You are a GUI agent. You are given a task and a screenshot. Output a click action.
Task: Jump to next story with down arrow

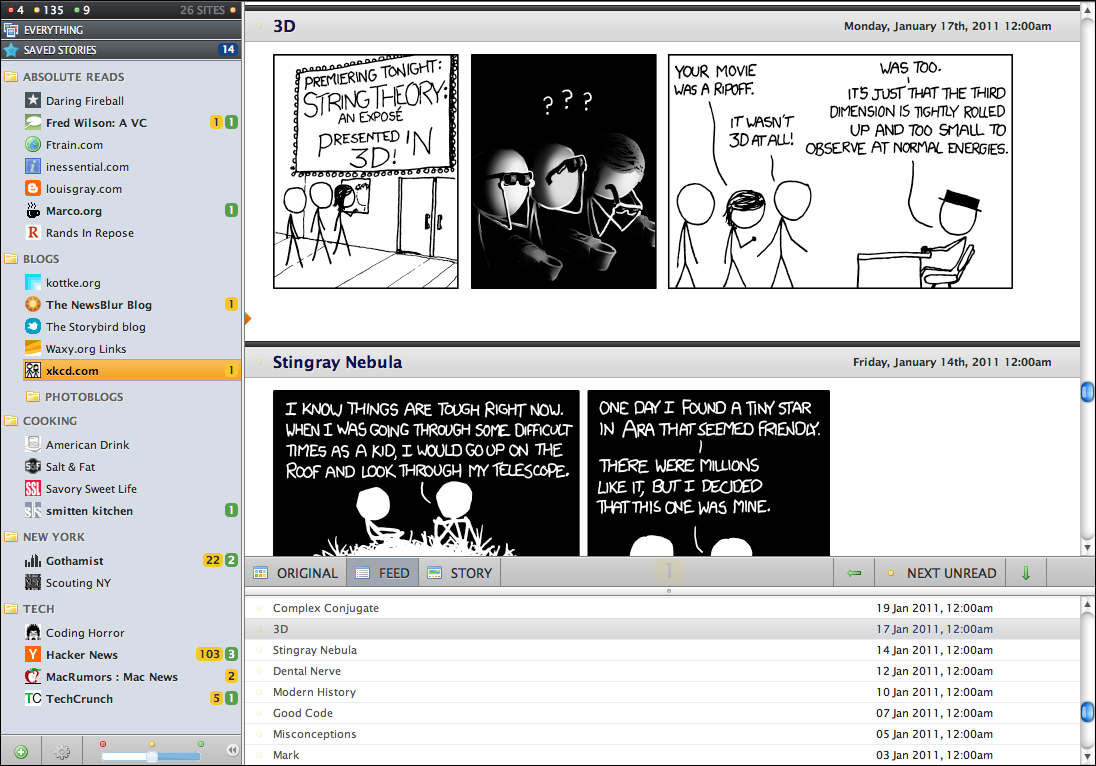[x=1025, y=573]
